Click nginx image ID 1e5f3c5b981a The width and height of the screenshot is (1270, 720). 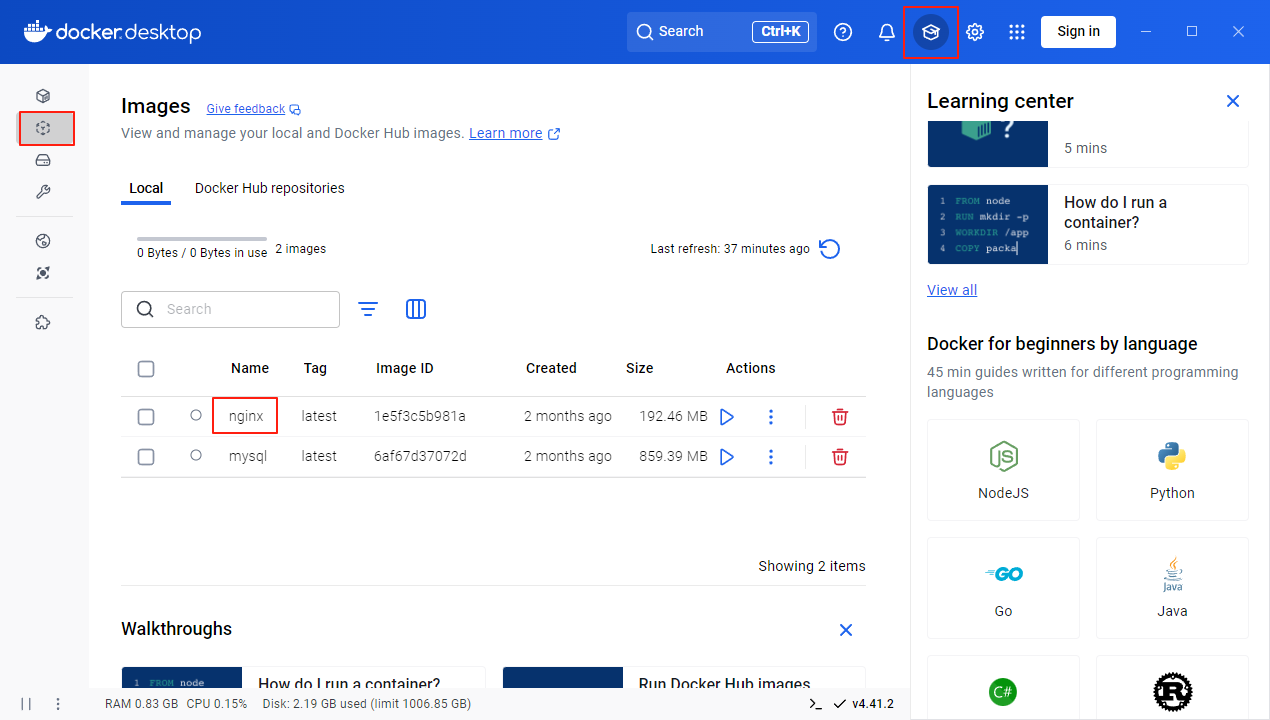point(420,416)
